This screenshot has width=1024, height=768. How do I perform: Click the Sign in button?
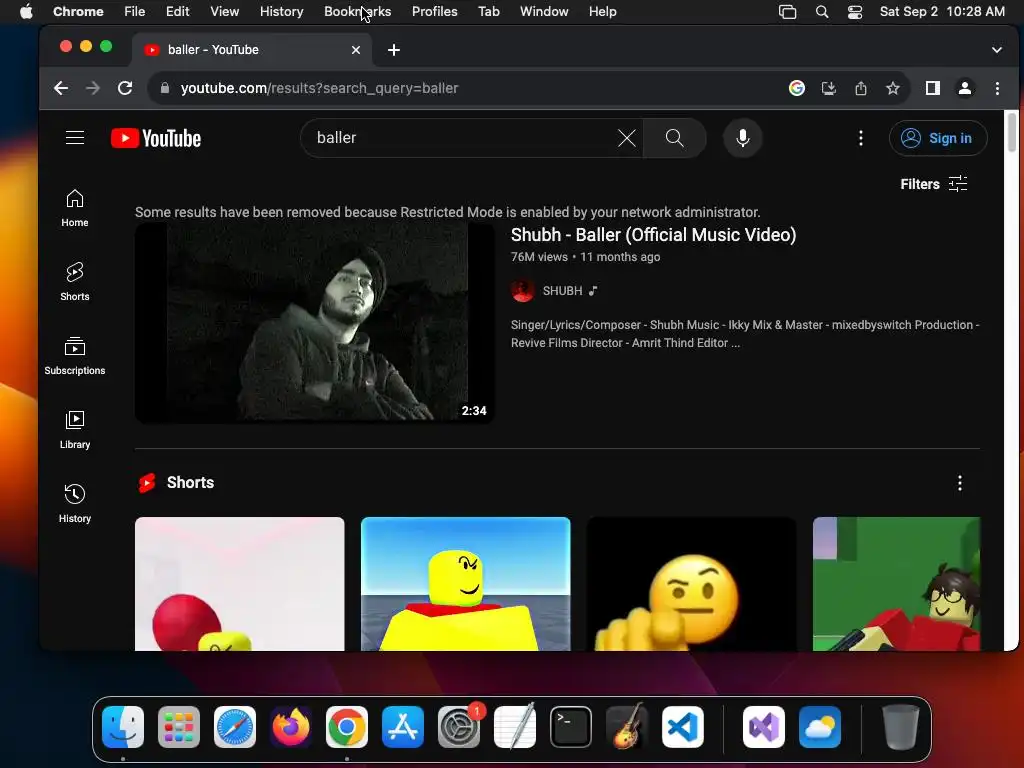tap(938, 138)
